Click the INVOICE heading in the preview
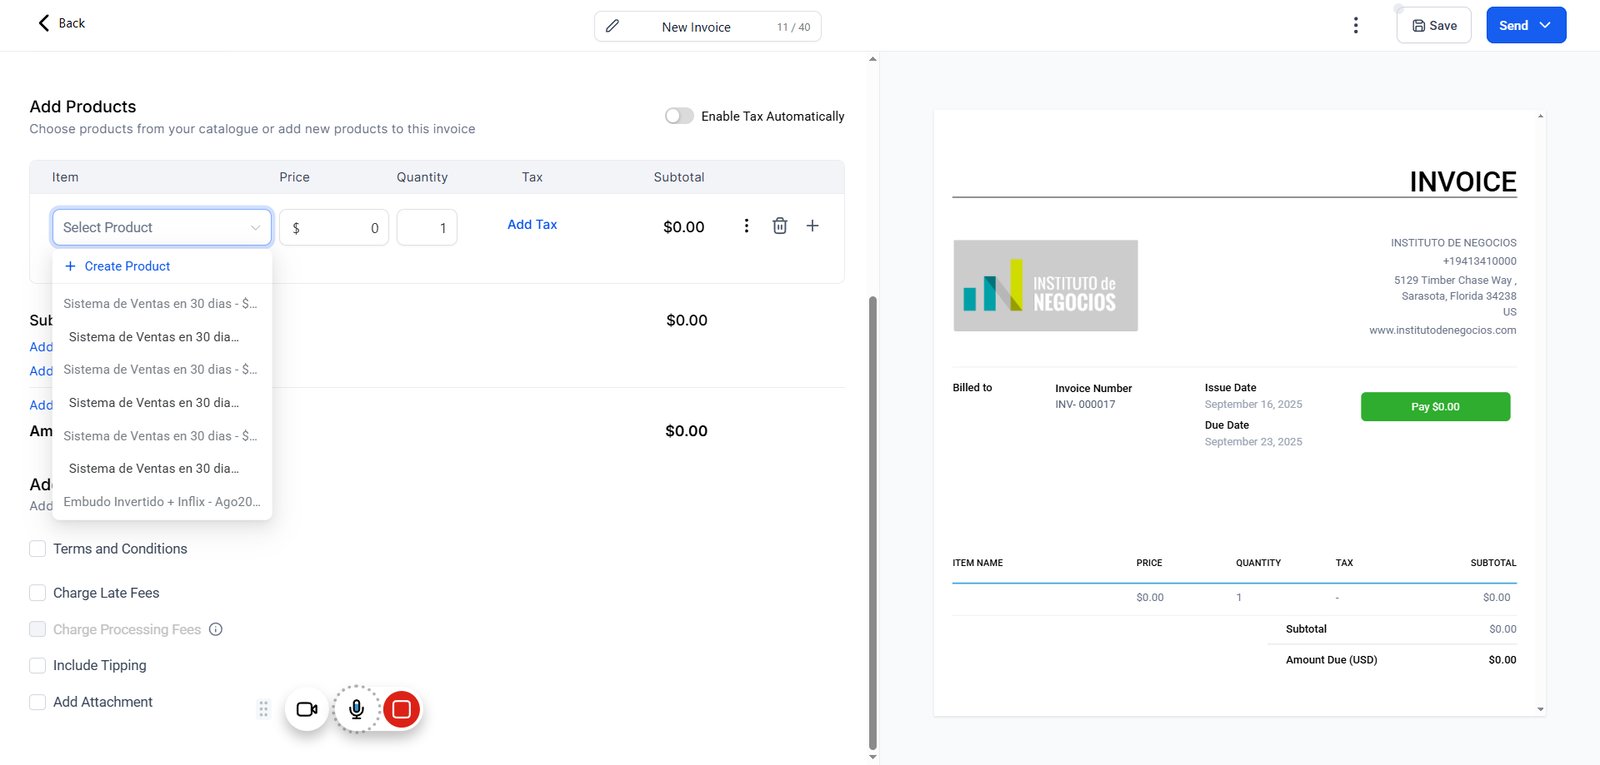 tap(1463, 182)
